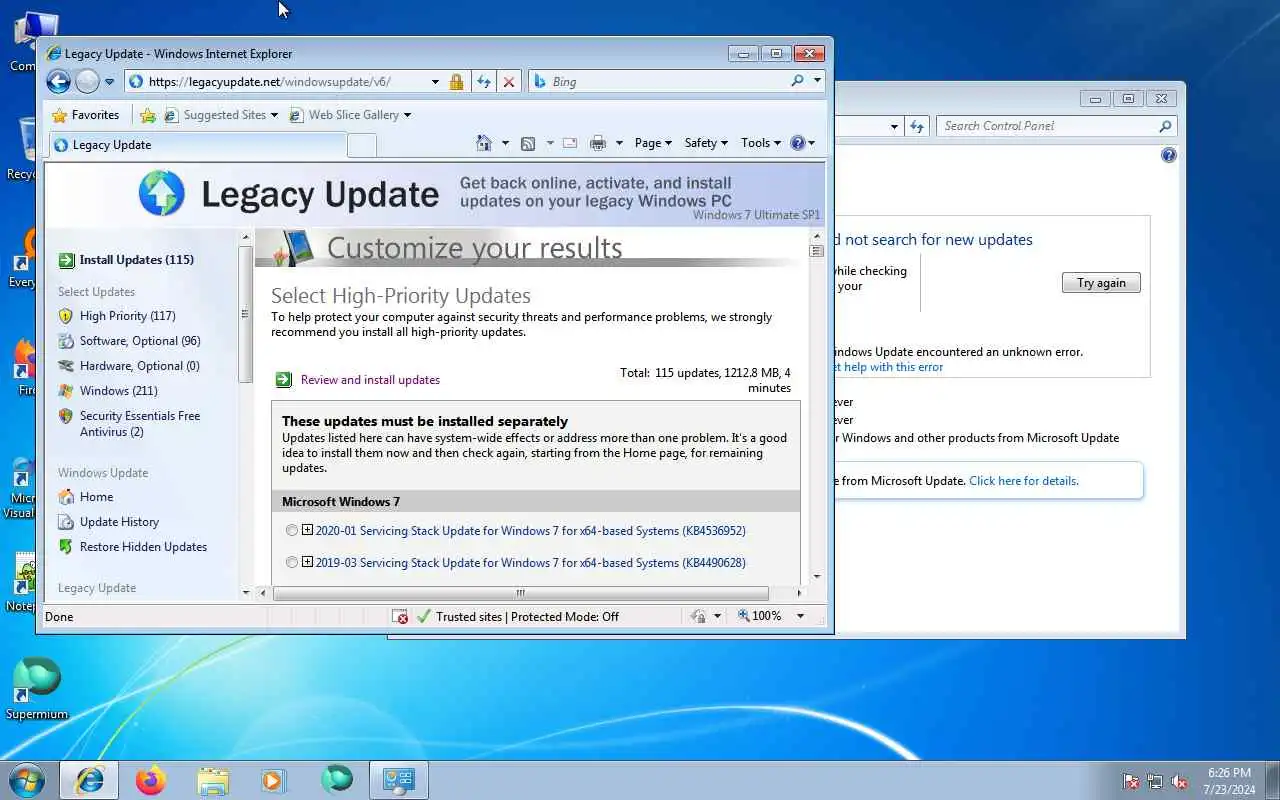Image resolution: width=1280 pixels, height=800 pixels.
Task: Click the Action Center flag in tray
Action: [1131, 781]
